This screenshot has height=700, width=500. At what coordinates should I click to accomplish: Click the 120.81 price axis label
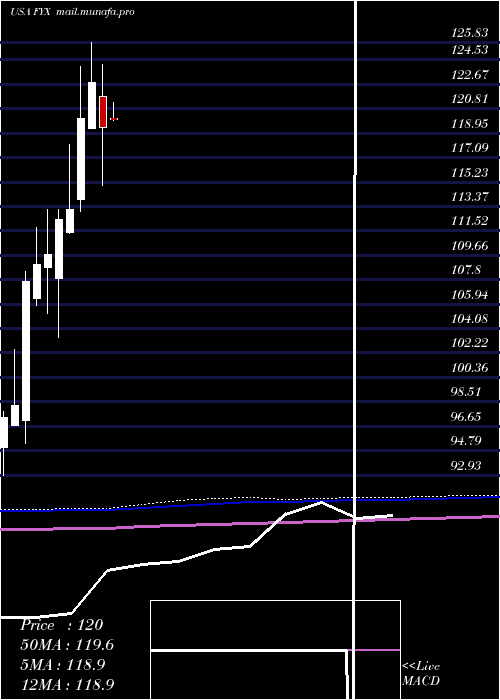(469, 99)
